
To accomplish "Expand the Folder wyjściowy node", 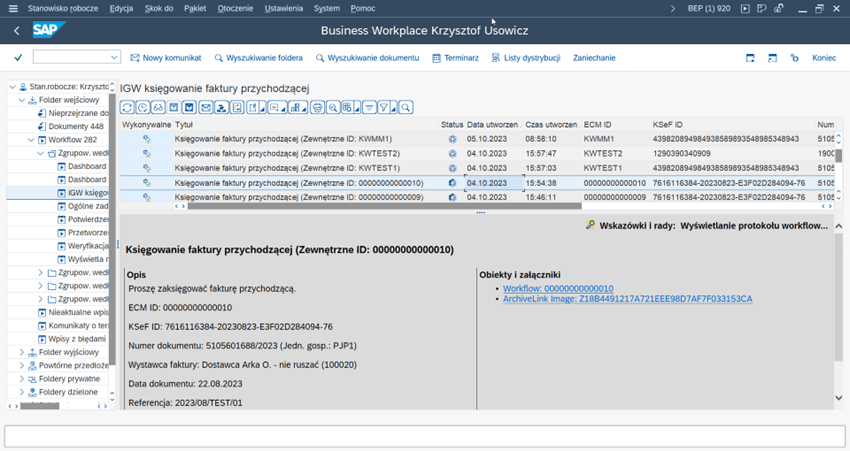I will tap(22, 352).
